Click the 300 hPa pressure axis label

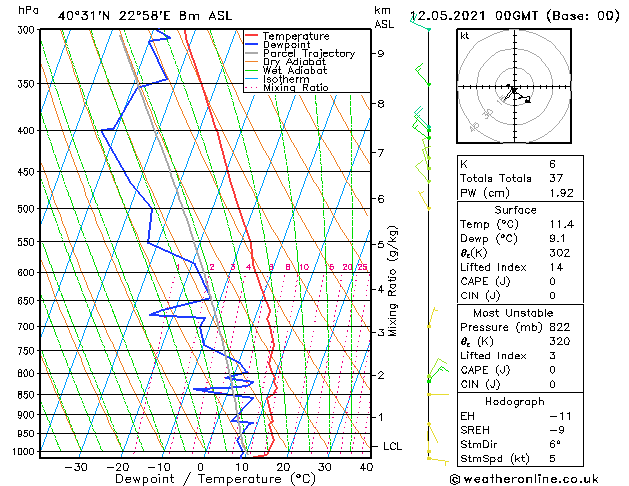click(x=28, y=30)
